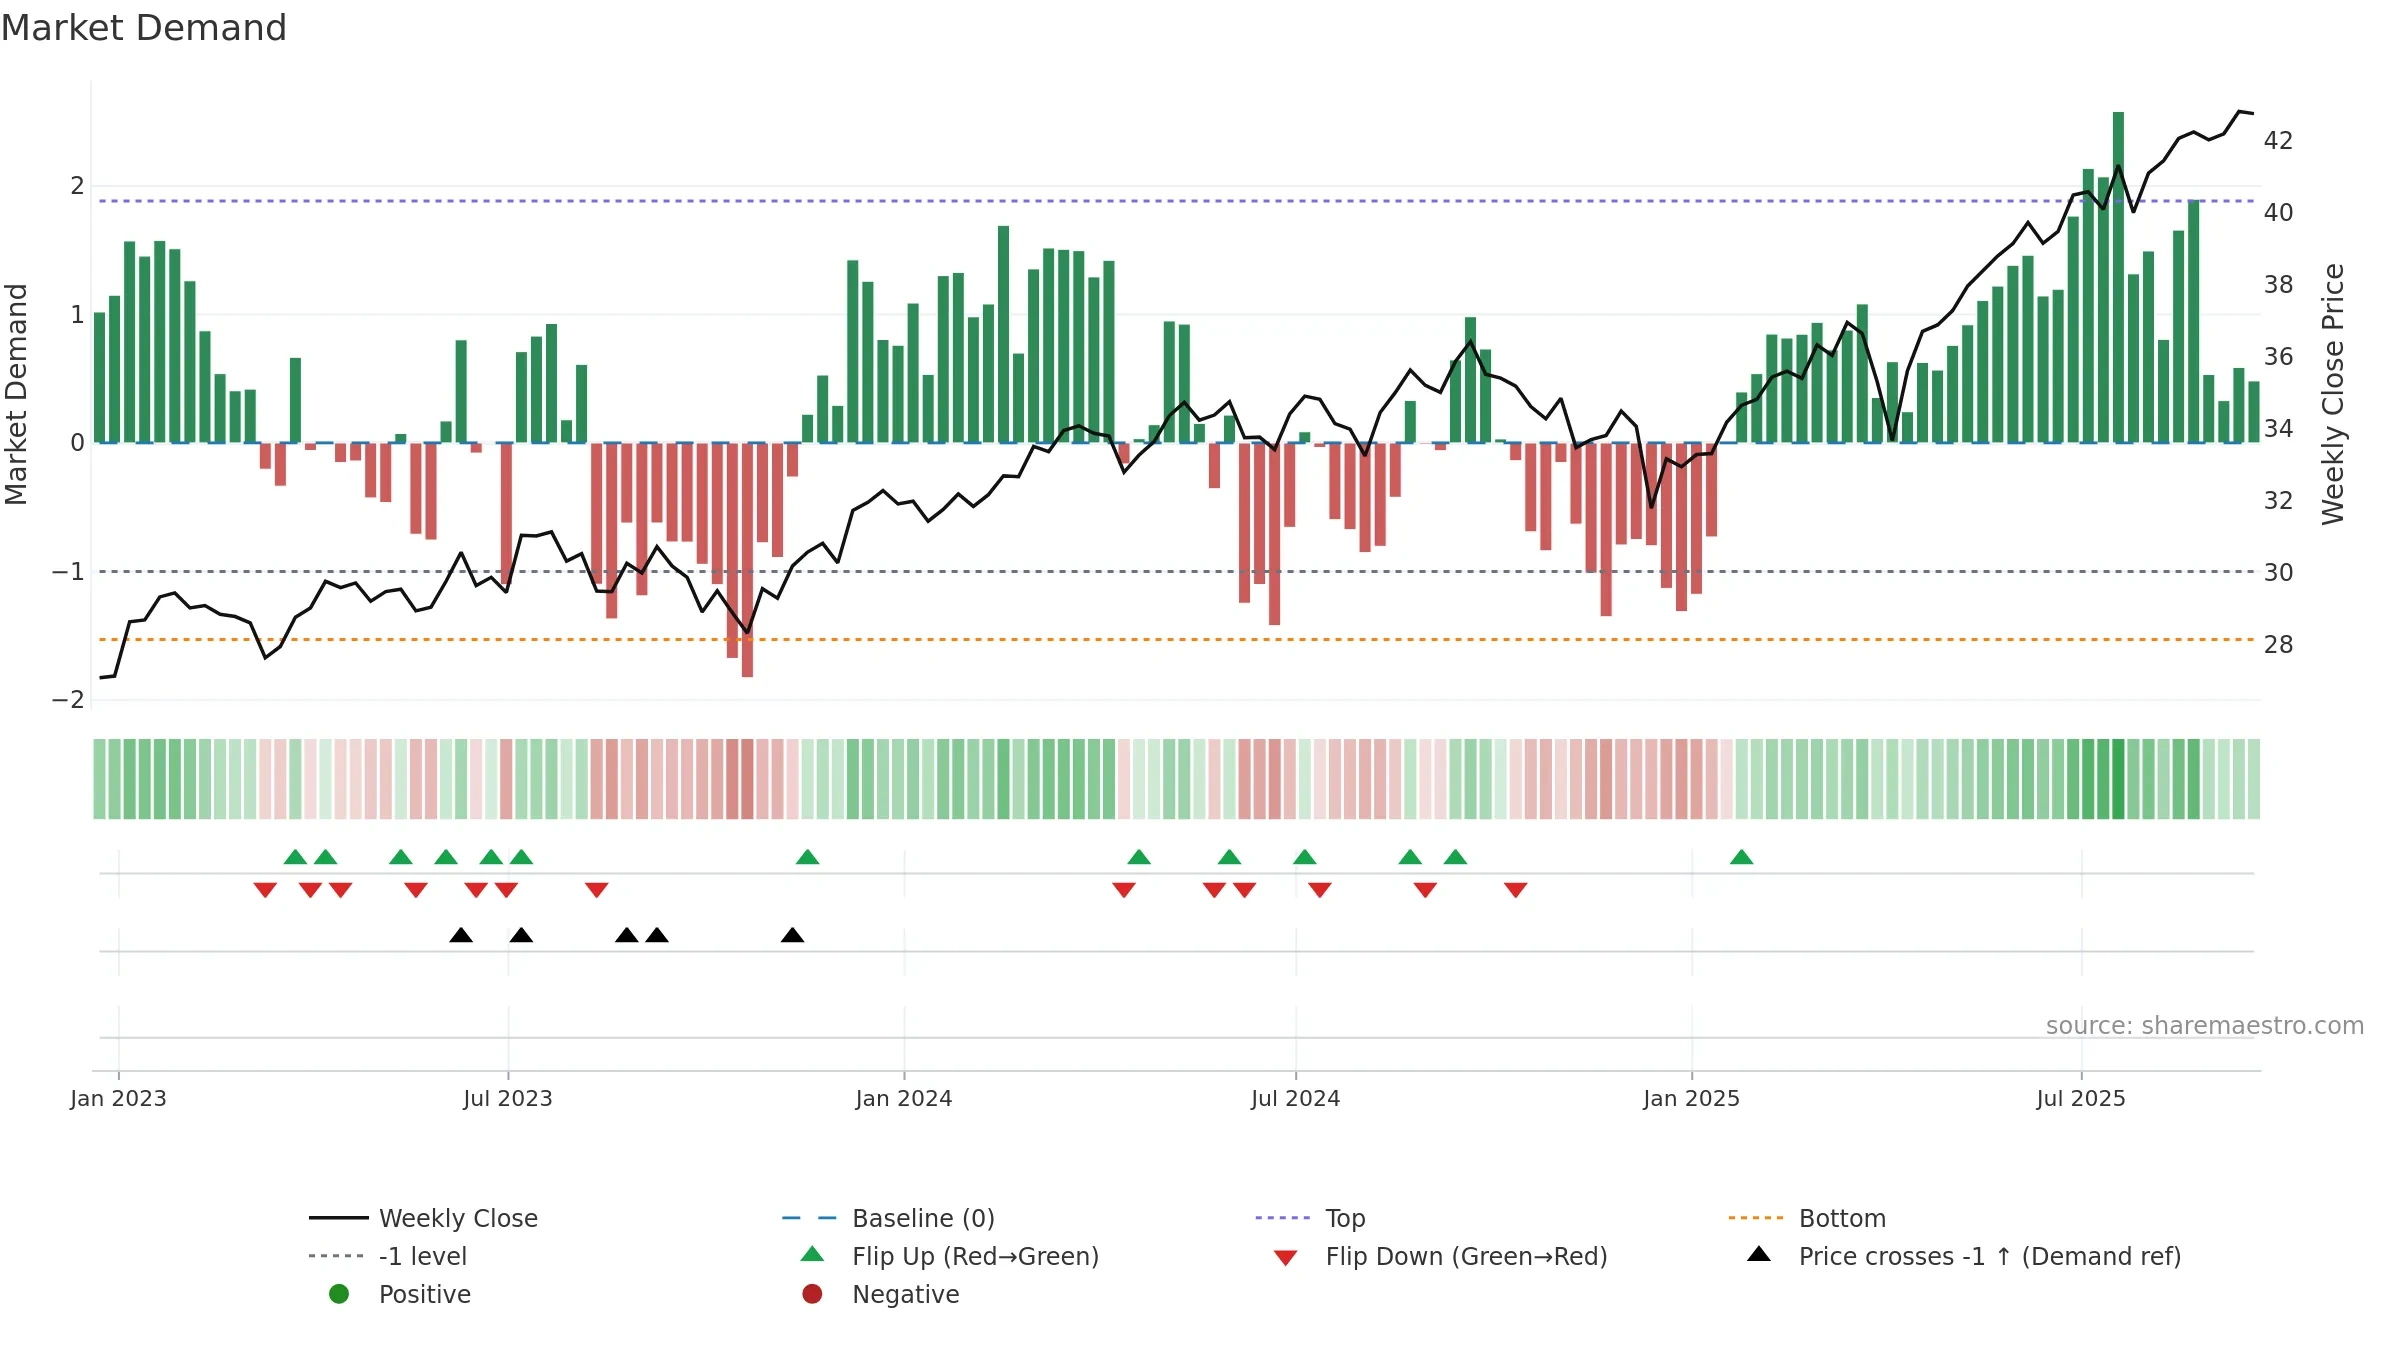The height and width of the screenshot is (1350, 2400).
Task: Click the green Flip Up triangle legend icon
Action: point(813,1254)
